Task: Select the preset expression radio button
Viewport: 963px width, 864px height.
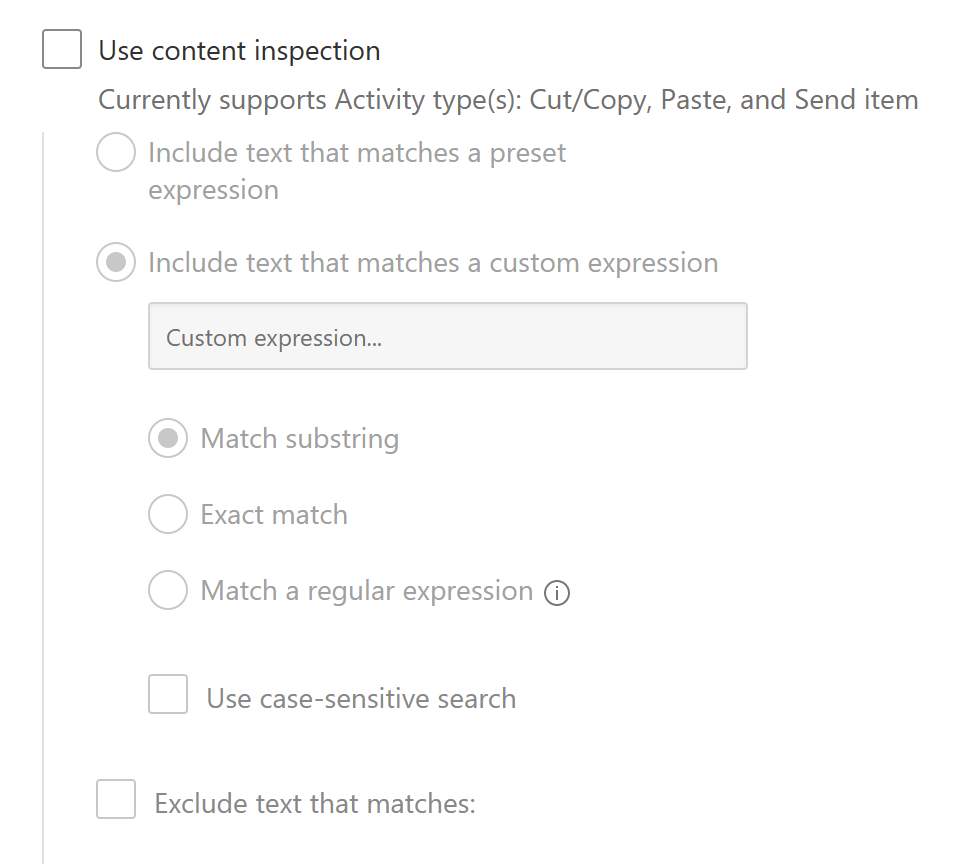Action: click(x=116, y=153)
